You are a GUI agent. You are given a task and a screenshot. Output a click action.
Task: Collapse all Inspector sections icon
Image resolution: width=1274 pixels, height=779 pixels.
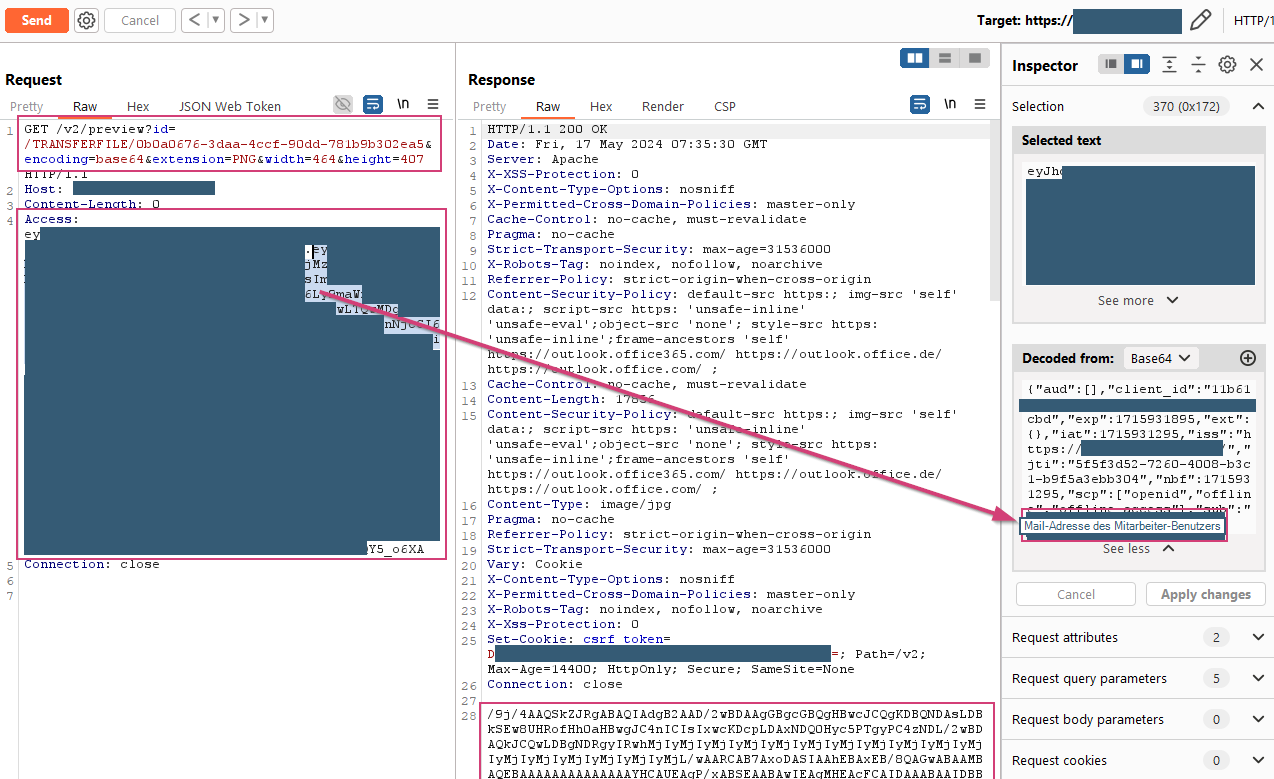(x=1198, y=65)
